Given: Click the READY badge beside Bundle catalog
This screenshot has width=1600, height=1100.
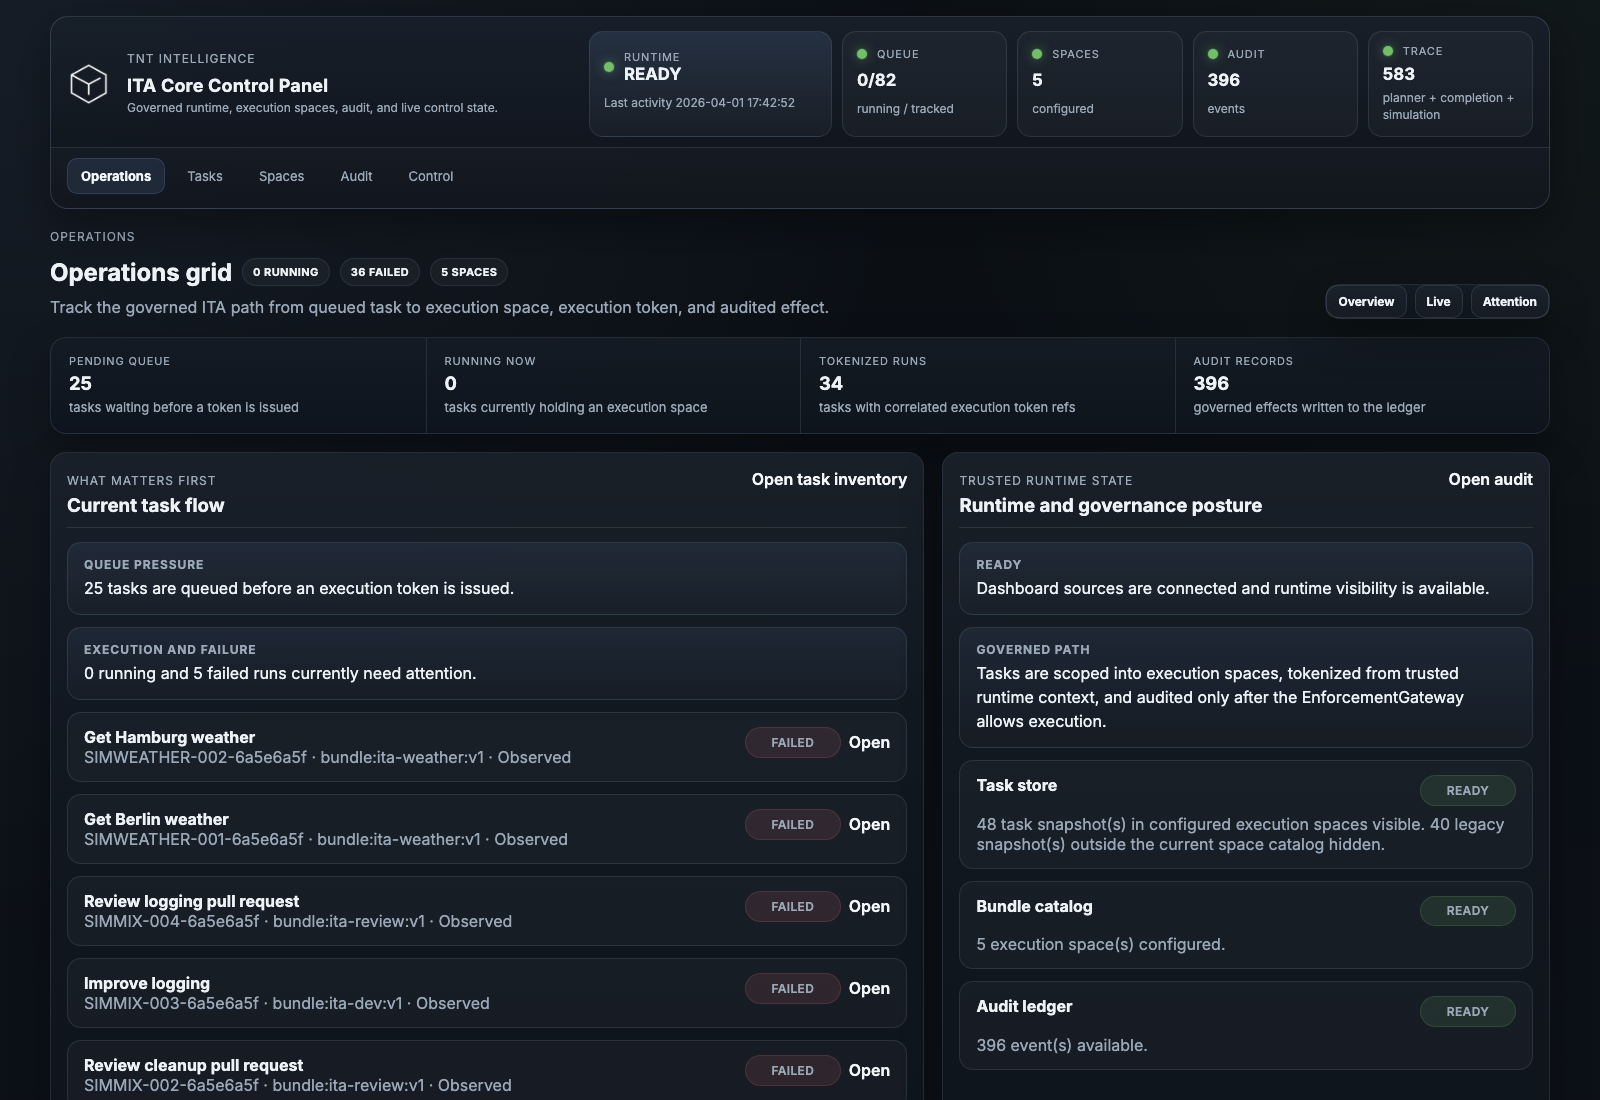Looking at the screenshot, I should [1467, 910].
